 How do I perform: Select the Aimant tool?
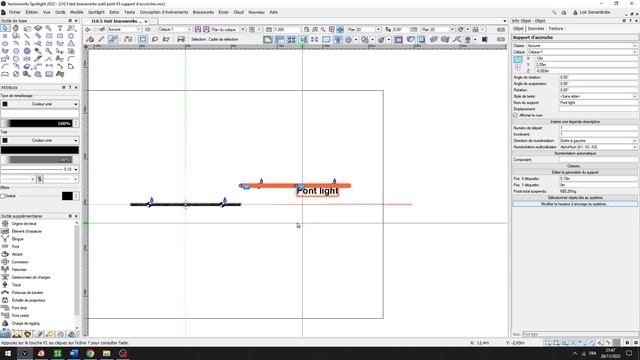(x=16, y=254)
